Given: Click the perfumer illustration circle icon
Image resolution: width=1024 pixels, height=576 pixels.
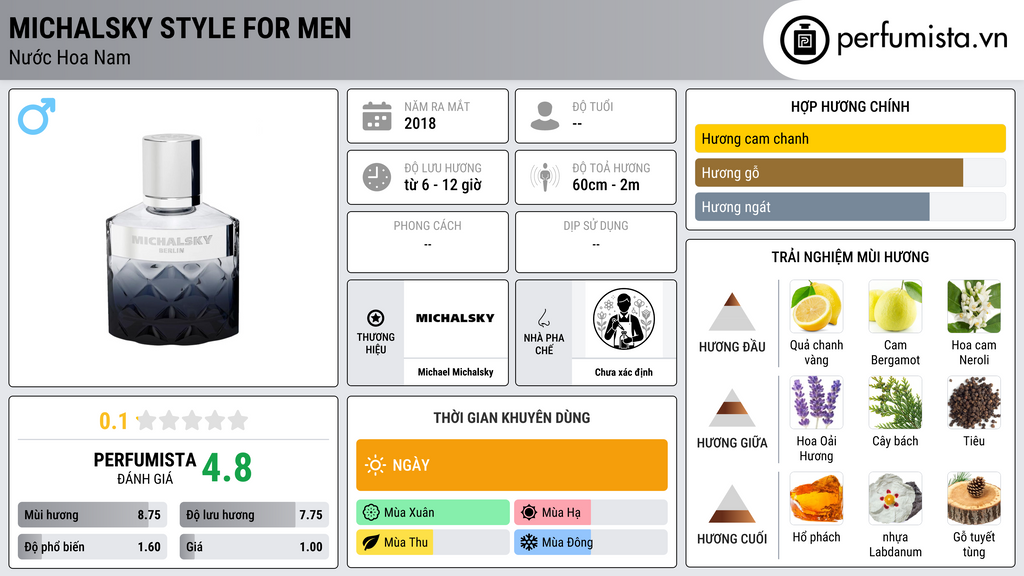Looking at the screenshot, I should (624, 319).
